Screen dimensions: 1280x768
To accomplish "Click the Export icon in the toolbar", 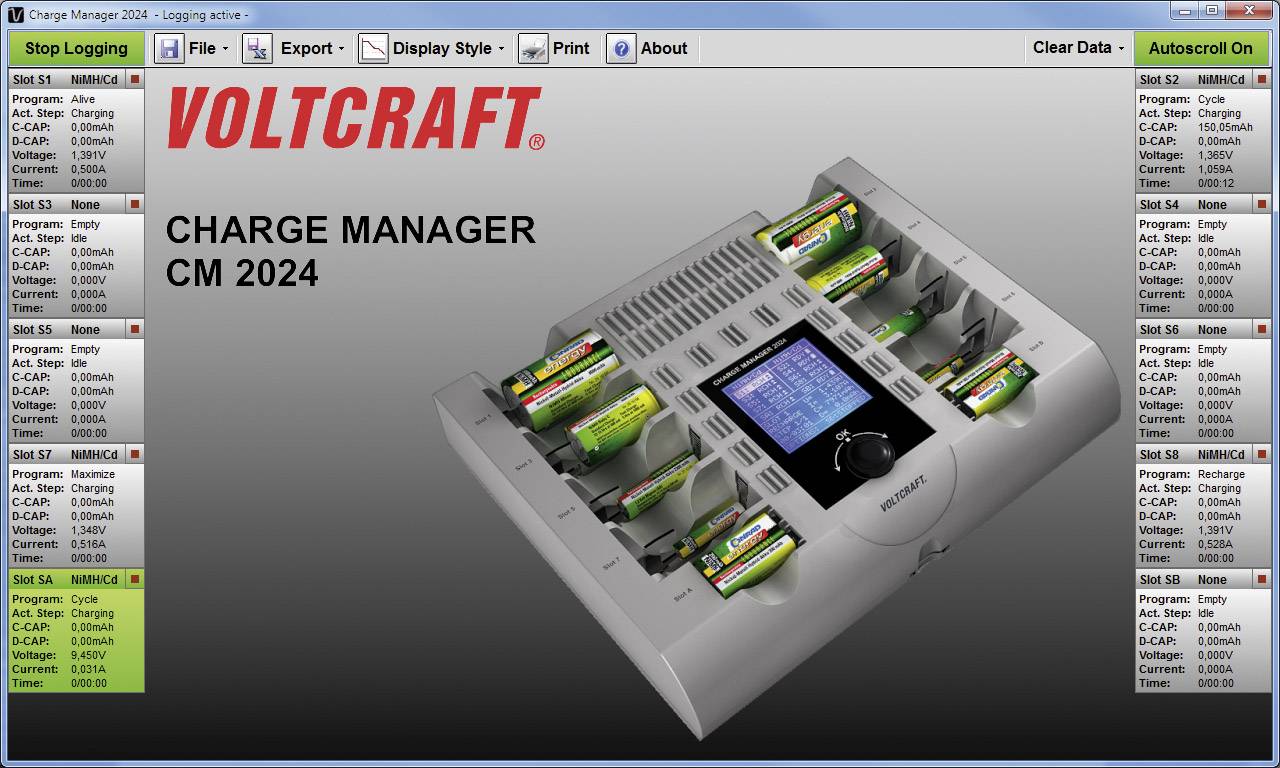I will pos(256,47).
